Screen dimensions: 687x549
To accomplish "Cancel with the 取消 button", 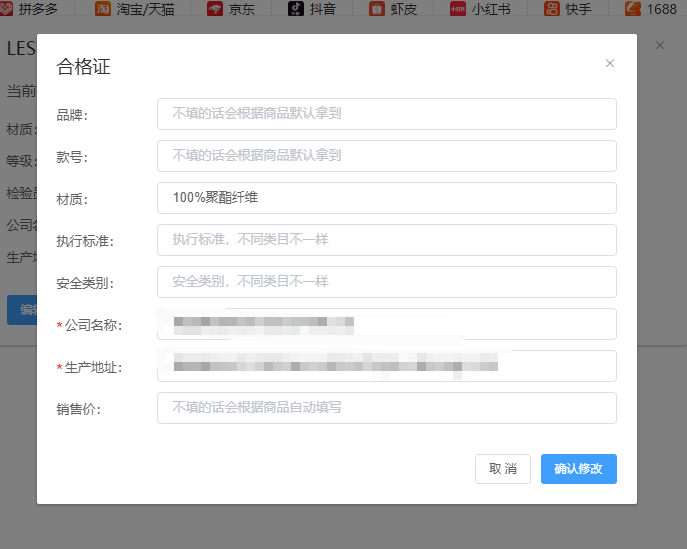I will (x=503, y=469).
